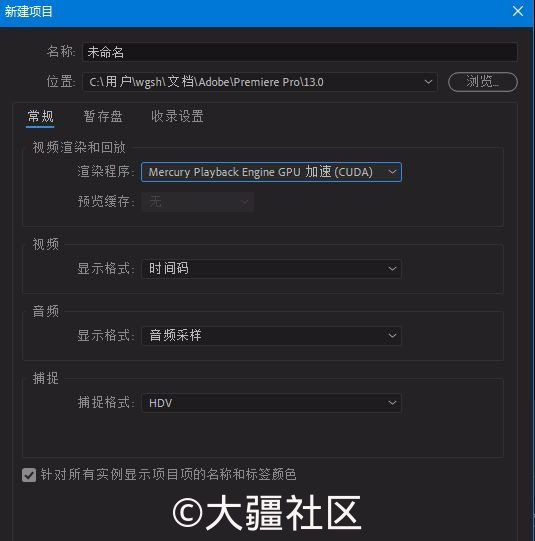Switch to the 暂存盘 tab
The image size is (535, 541).
103,117
